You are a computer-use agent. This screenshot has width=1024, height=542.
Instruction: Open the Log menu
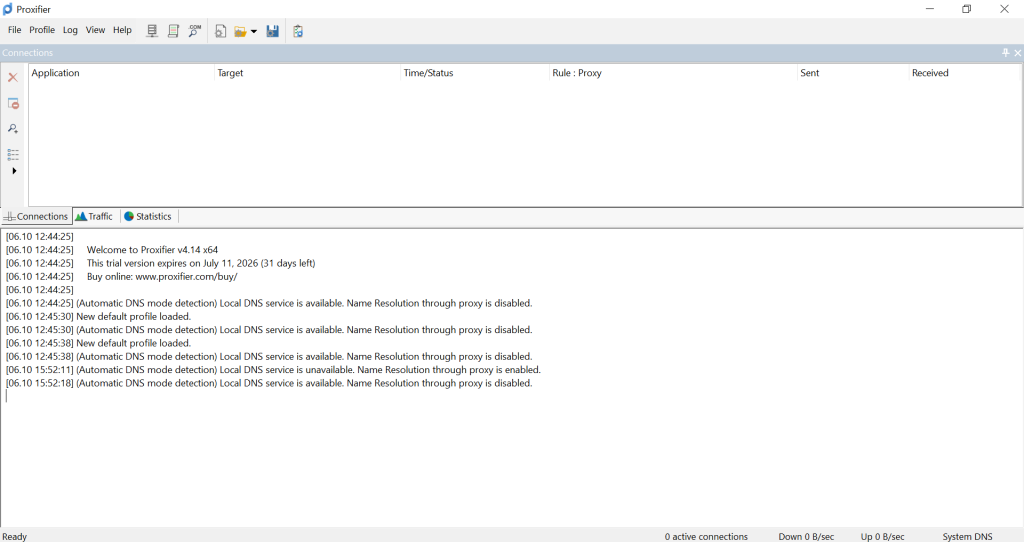click(x=70, y=30)
